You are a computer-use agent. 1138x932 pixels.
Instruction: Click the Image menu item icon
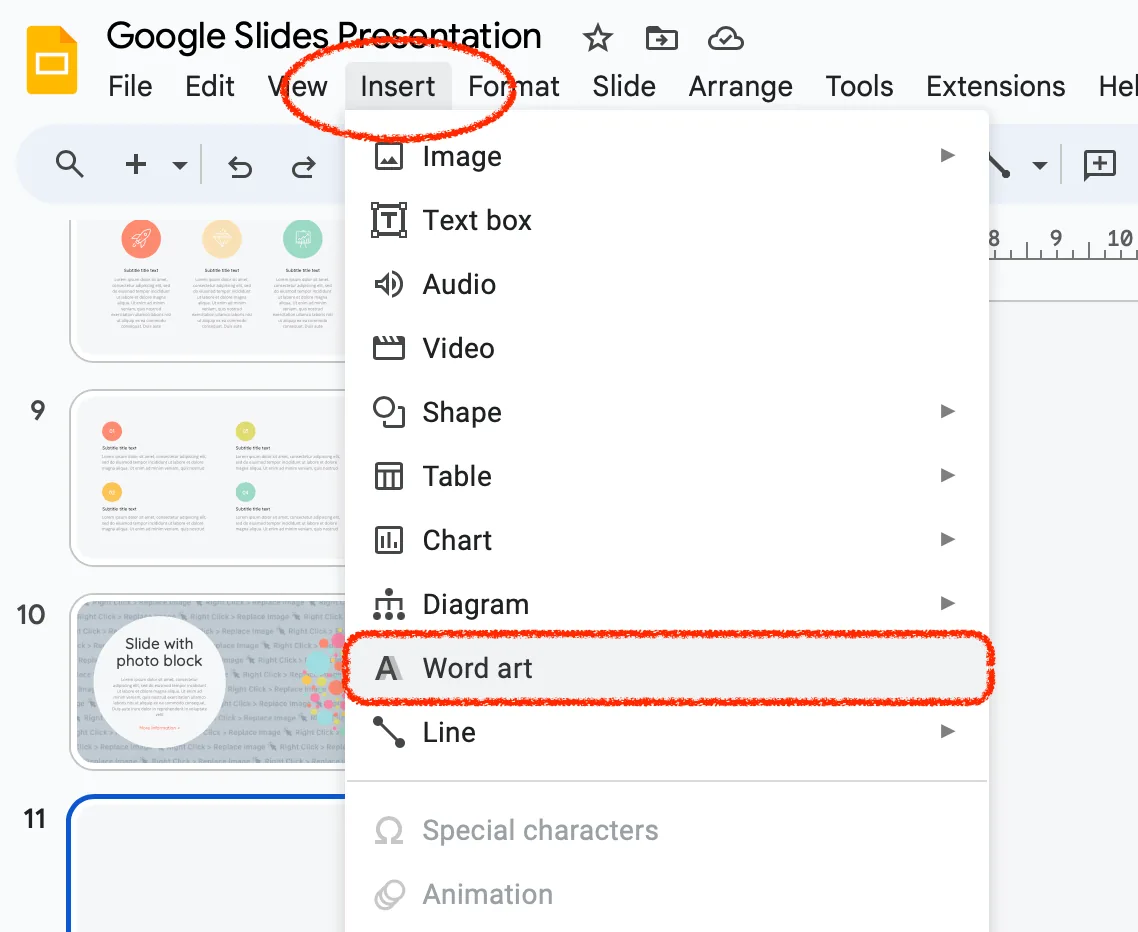click(x=389, y=156)
